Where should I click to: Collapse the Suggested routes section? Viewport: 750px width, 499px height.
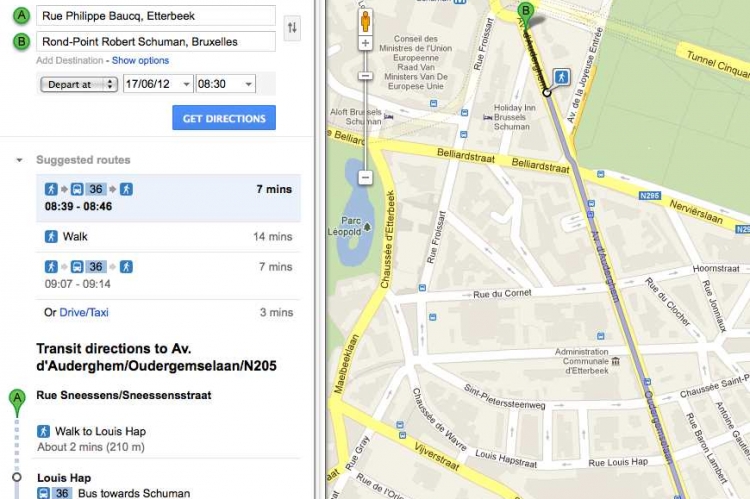(x=20, y=160)
